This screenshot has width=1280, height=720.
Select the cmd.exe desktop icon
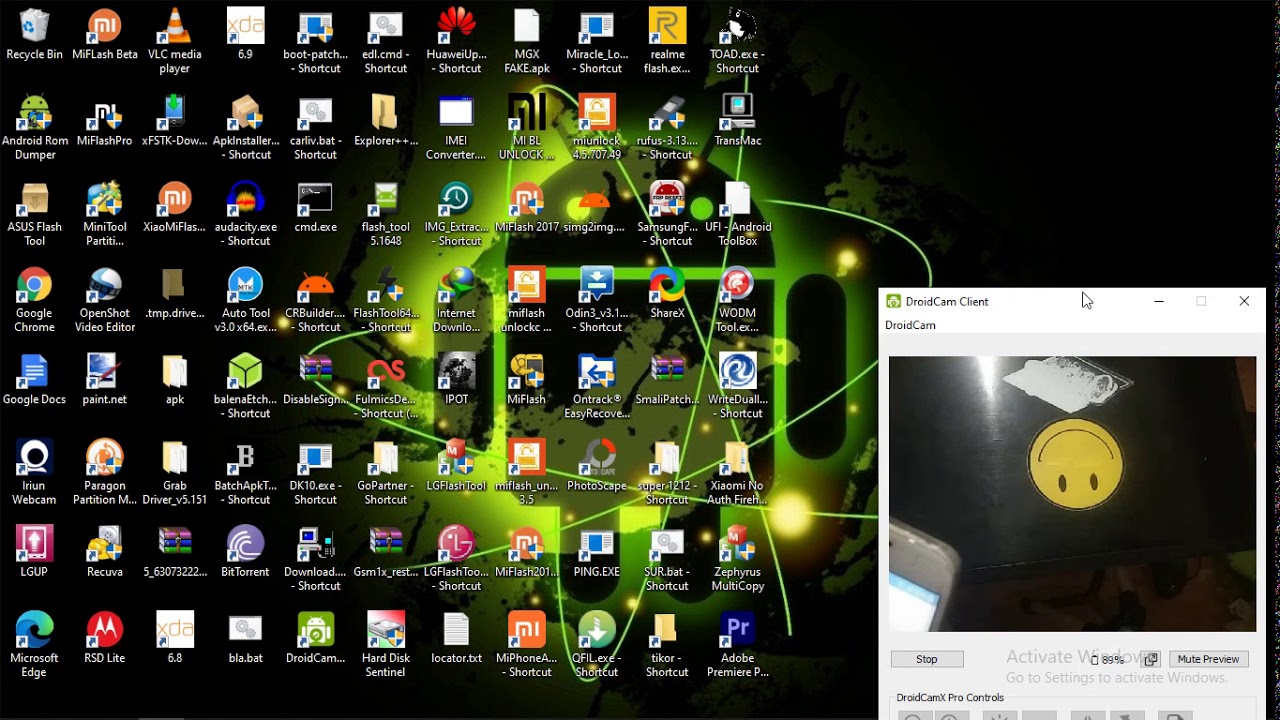(315, 207)
